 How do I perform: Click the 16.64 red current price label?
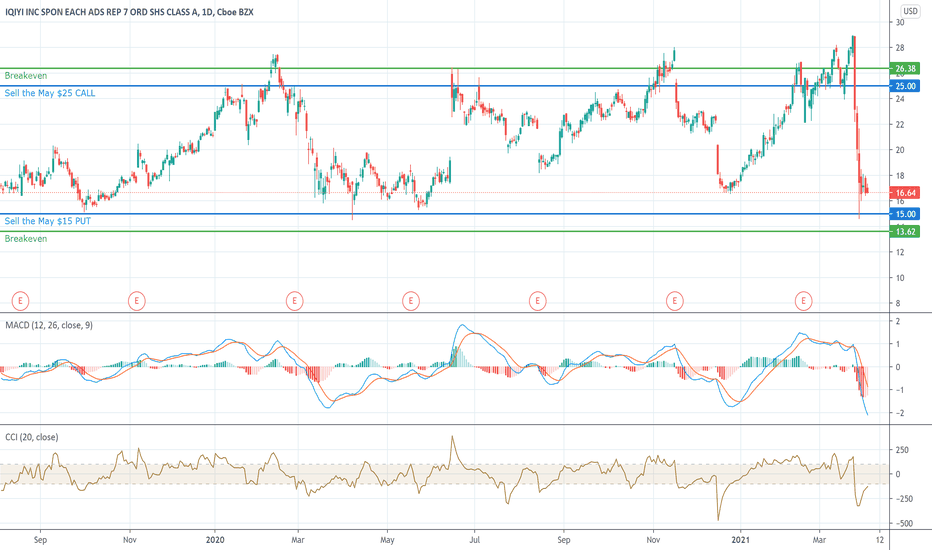tap(905, 193)
